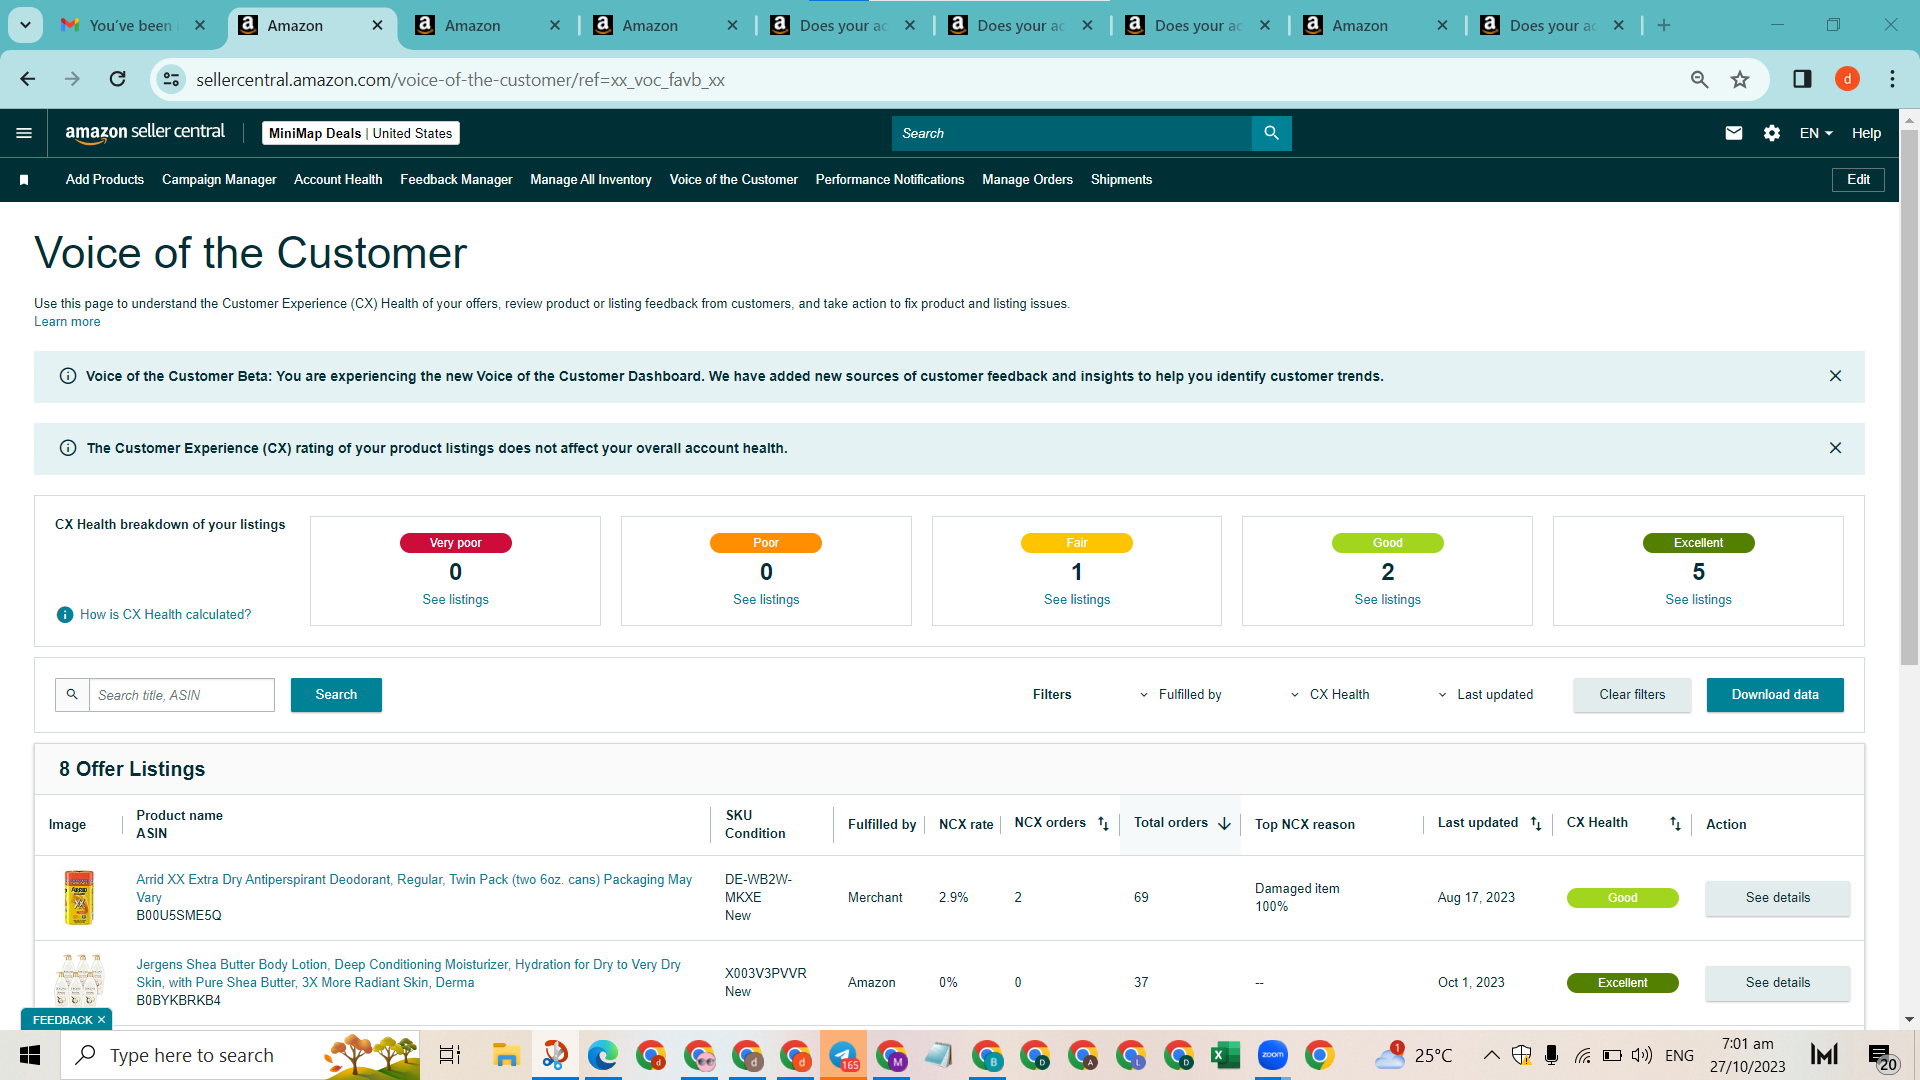Open the Chrome profile avatar
The width and height of the screenshot is (1920, 1080).
(x=1847, y=79)
